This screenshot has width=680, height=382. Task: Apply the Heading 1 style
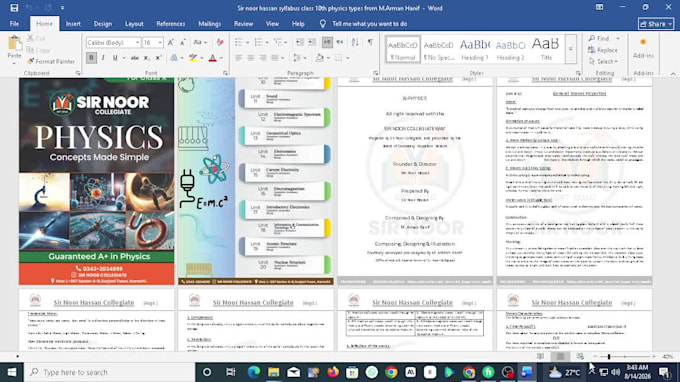click(x=474, y=49)
